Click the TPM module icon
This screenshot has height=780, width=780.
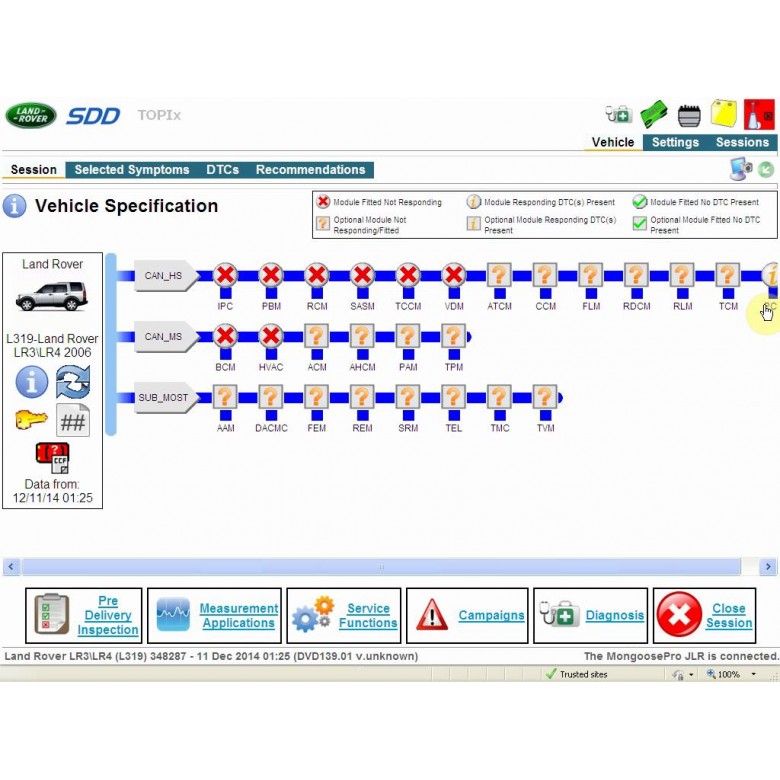coord(454,336)
